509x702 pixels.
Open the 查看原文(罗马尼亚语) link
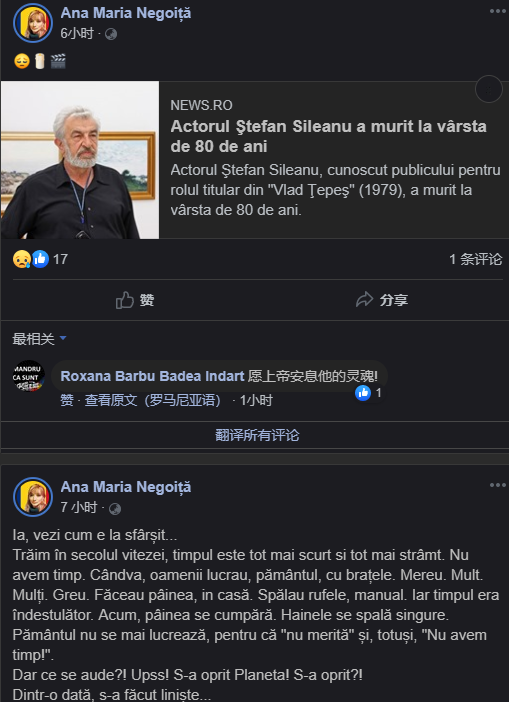pyautogui.click(x=152, y=400)
